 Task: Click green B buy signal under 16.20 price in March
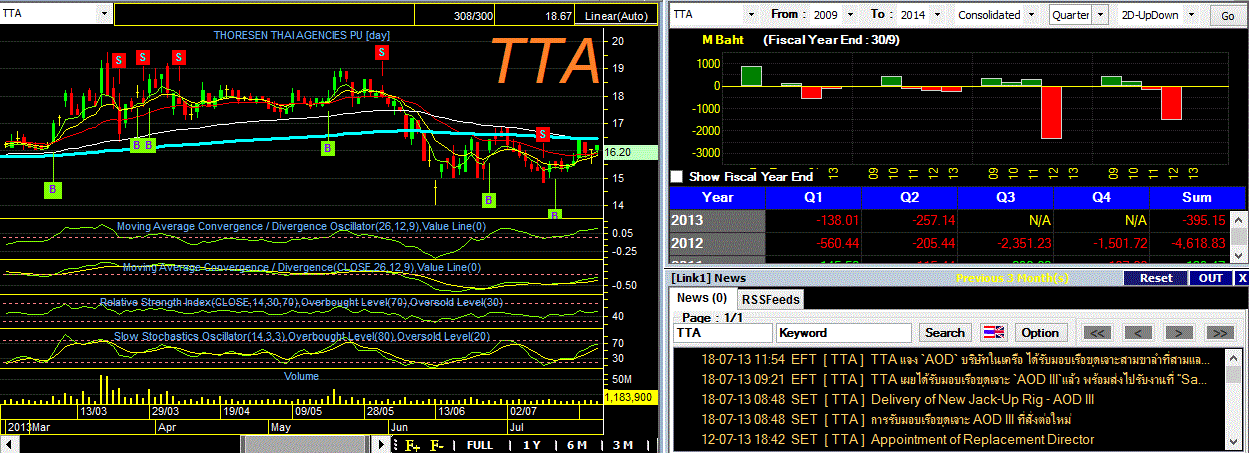[x=54, y=188]
